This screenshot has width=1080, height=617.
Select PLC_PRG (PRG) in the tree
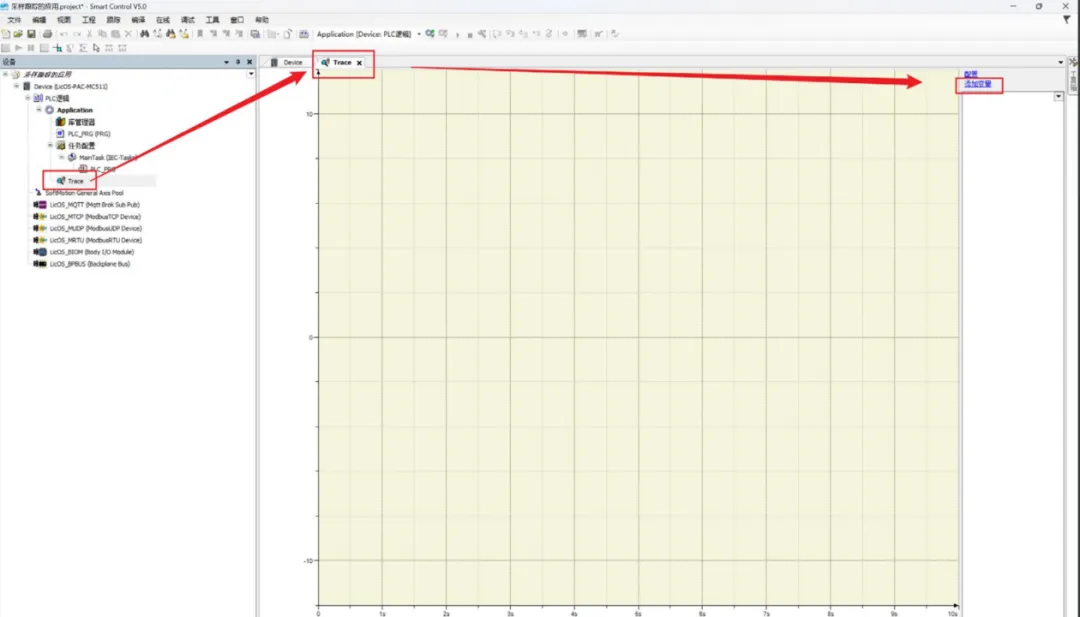[x=88, y=134]
